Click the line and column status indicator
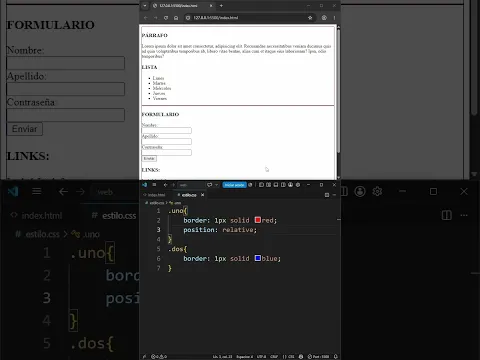Screen dimensions: 480x360 coord(222,357)
